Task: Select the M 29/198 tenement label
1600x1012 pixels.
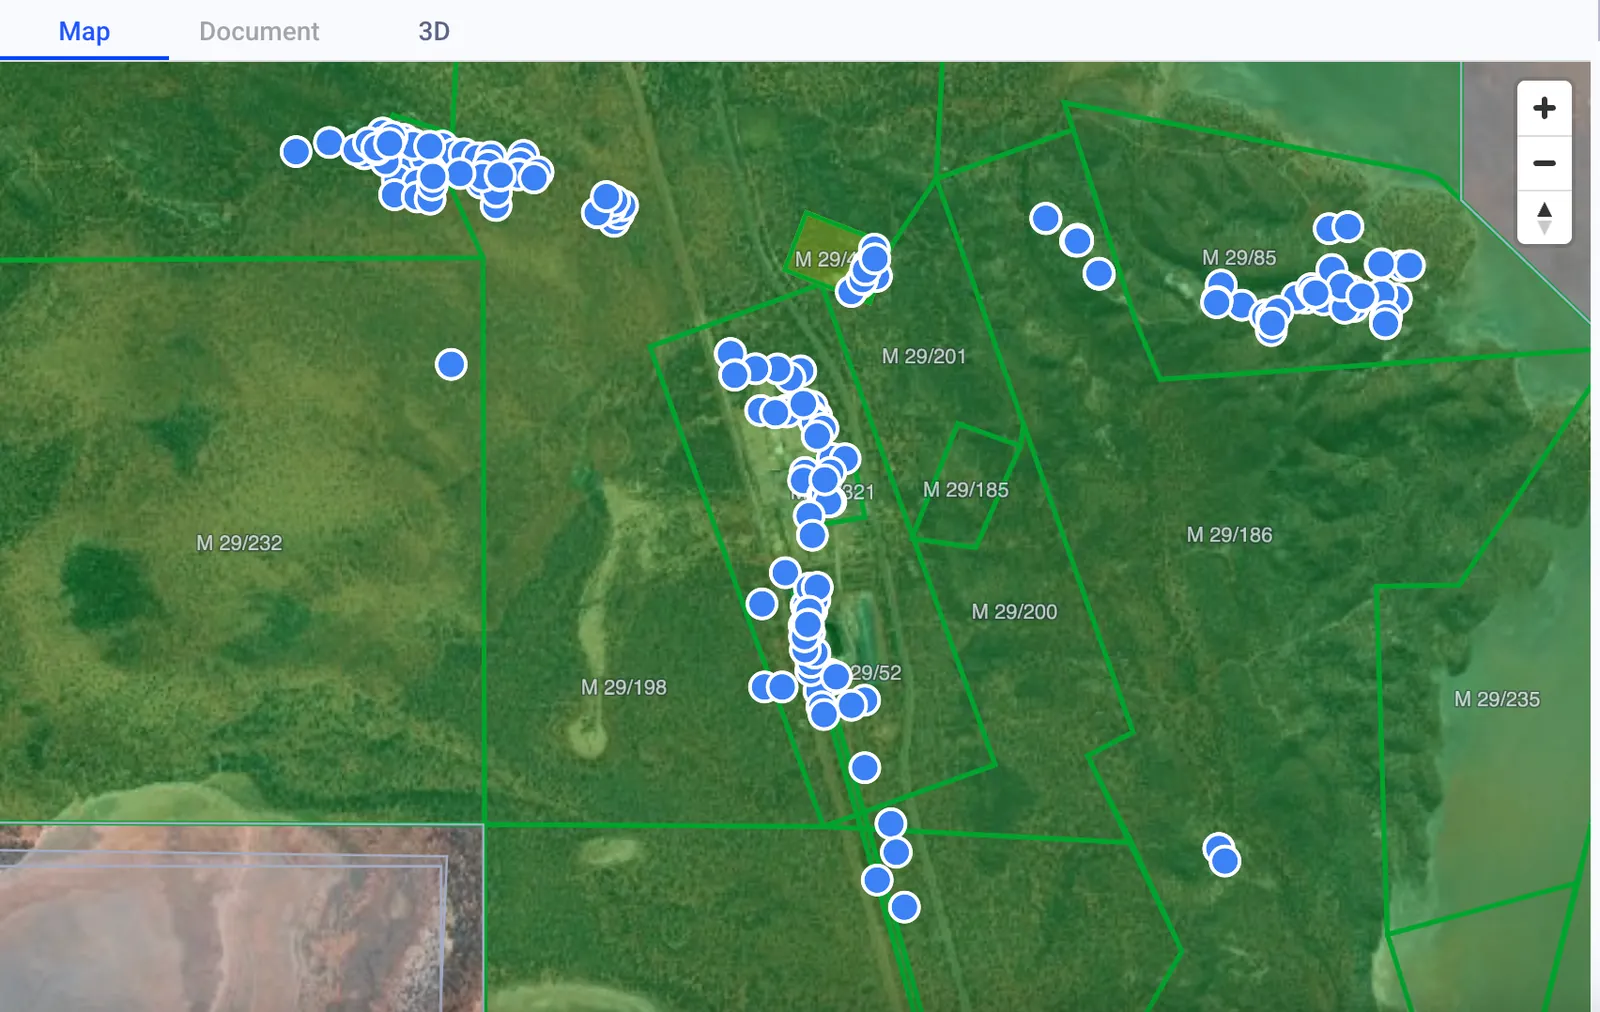Action: pyautogui.click(x=624, y=687)
